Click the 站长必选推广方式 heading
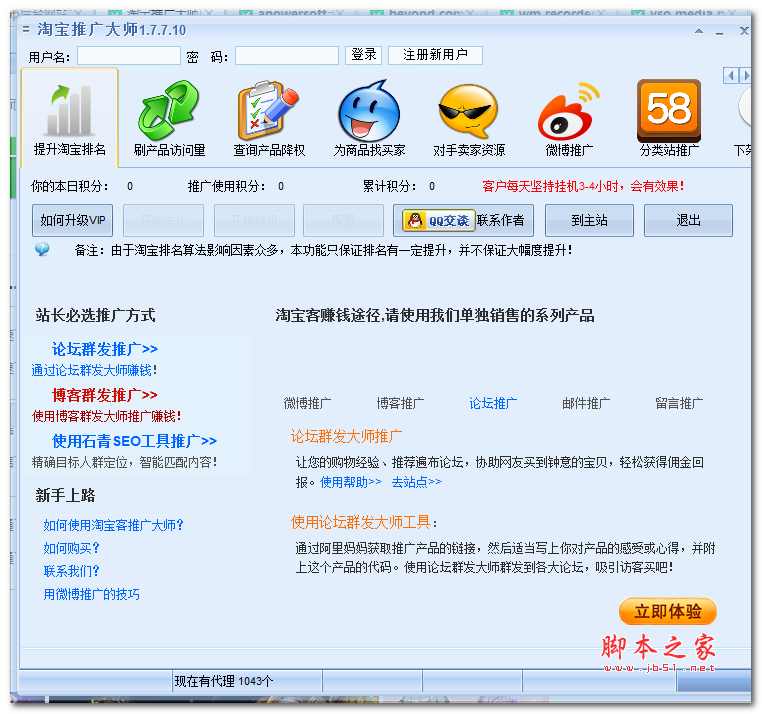This screenshot has width=762, height=714. click(x=95, y=315)
